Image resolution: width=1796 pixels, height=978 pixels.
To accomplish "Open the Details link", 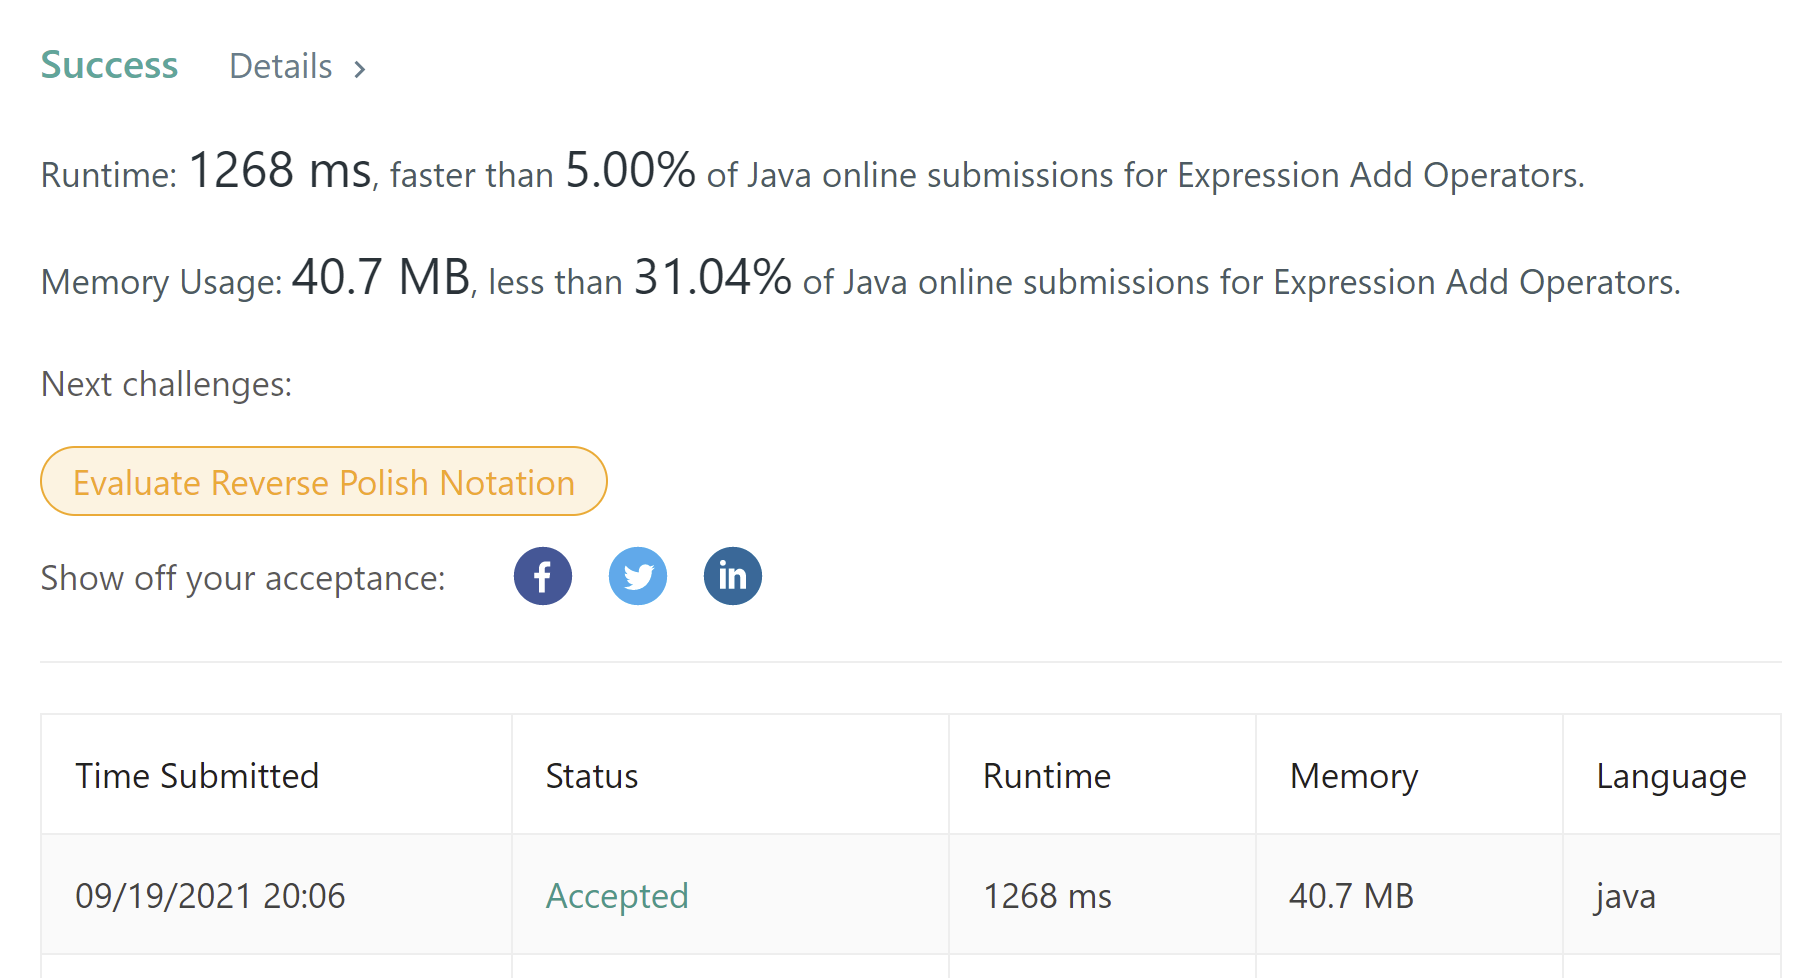I will tap(281, 66).
